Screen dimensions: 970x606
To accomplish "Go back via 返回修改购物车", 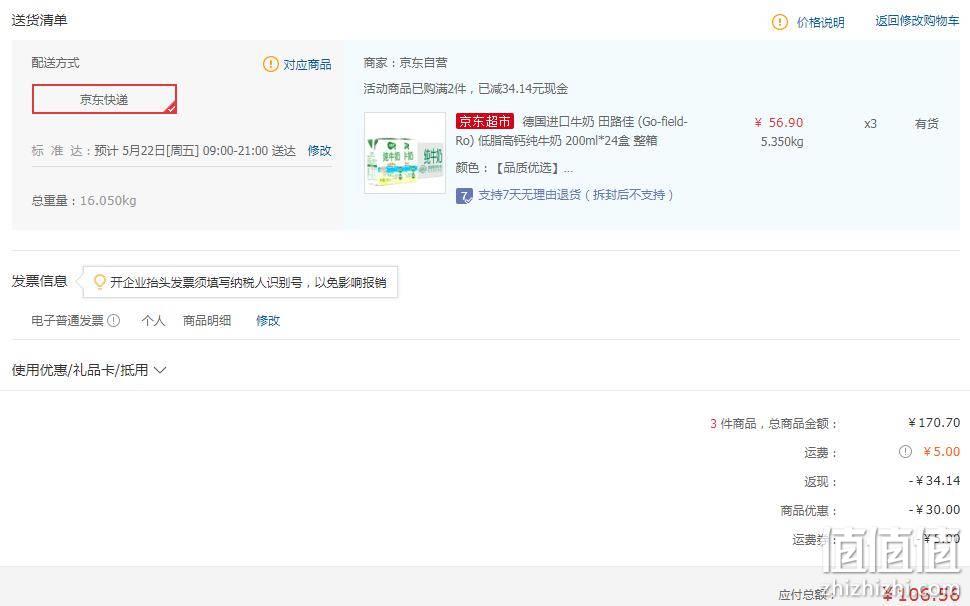I will tap(917, 21).
